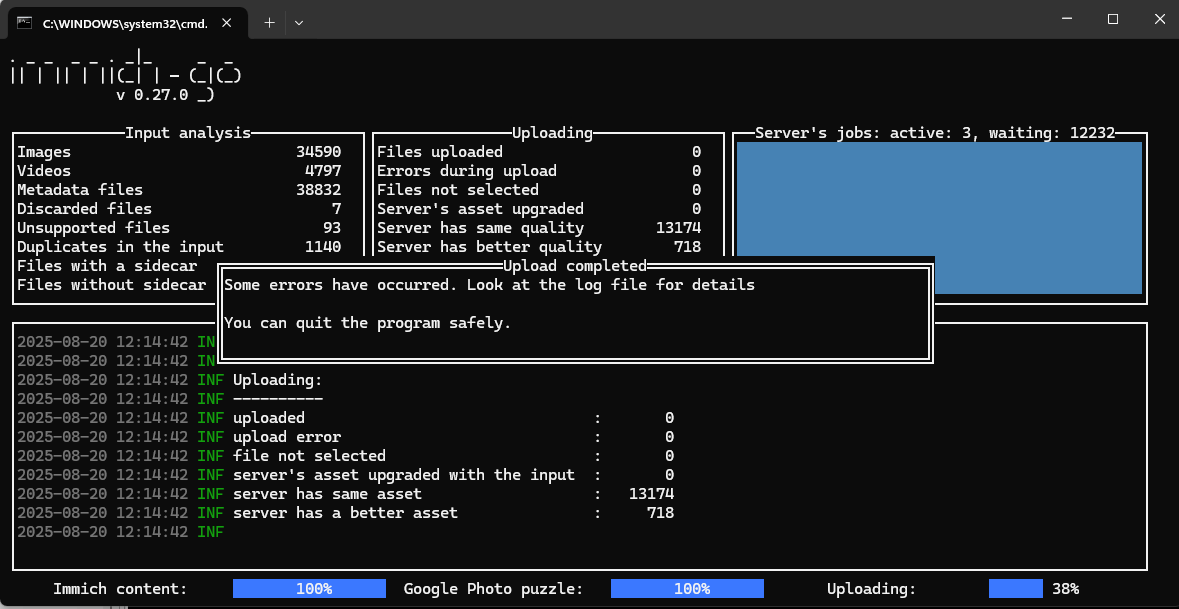Click the "Images" label in Input analysis
Viewport: 1179px width, 609px height.
pos(44,152)
